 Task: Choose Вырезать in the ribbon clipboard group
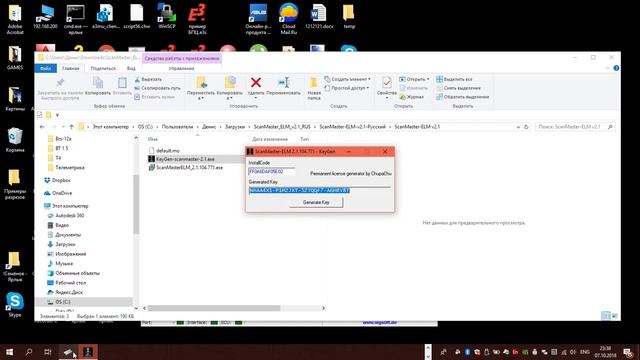148,79
